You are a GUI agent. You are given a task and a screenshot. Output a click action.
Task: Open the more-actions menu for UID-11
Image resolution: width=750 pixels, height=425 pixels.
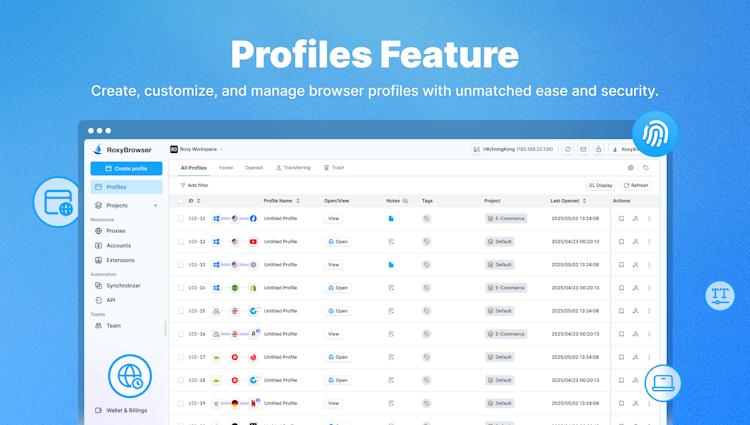click(649, 218)
